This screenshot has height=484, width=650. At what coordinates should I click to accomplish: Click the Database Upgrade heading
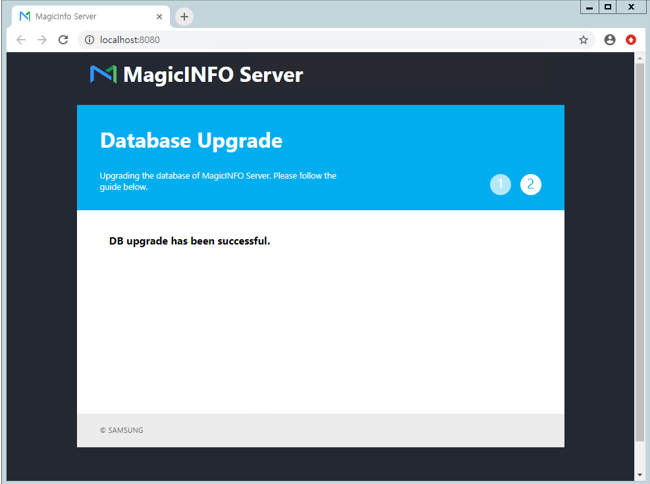pos(191,140)
